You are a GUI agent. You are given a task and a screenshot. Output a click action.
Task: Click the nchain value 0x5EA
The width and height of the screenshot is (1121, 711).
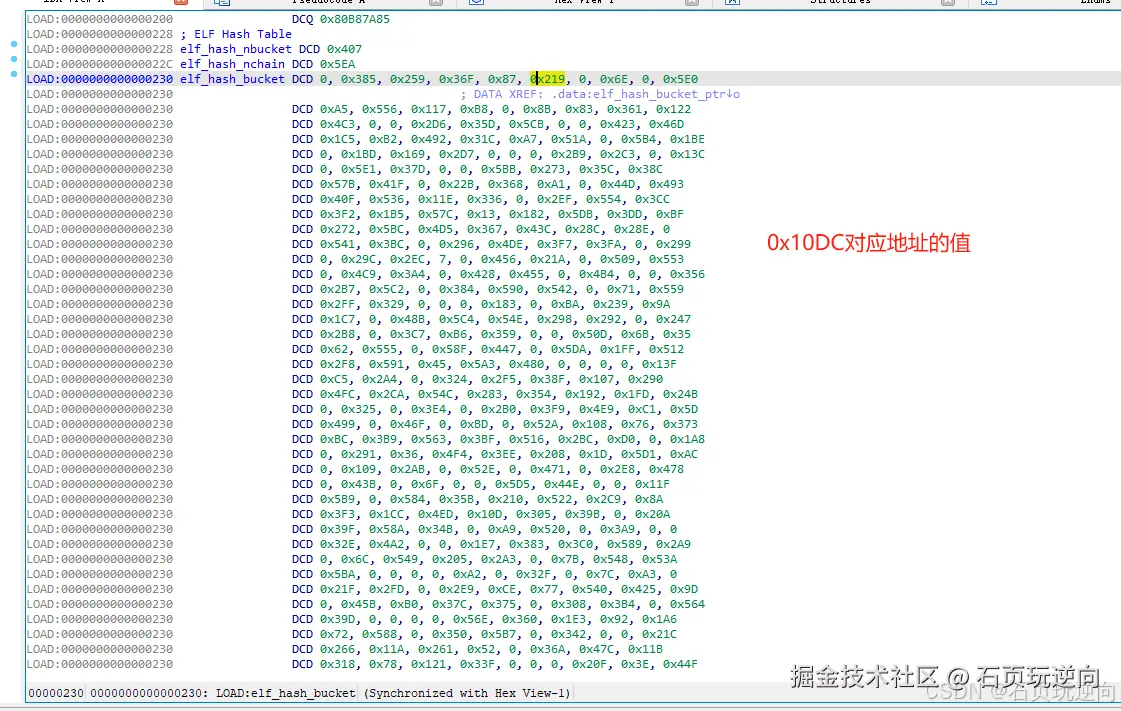tap(337, 64)
